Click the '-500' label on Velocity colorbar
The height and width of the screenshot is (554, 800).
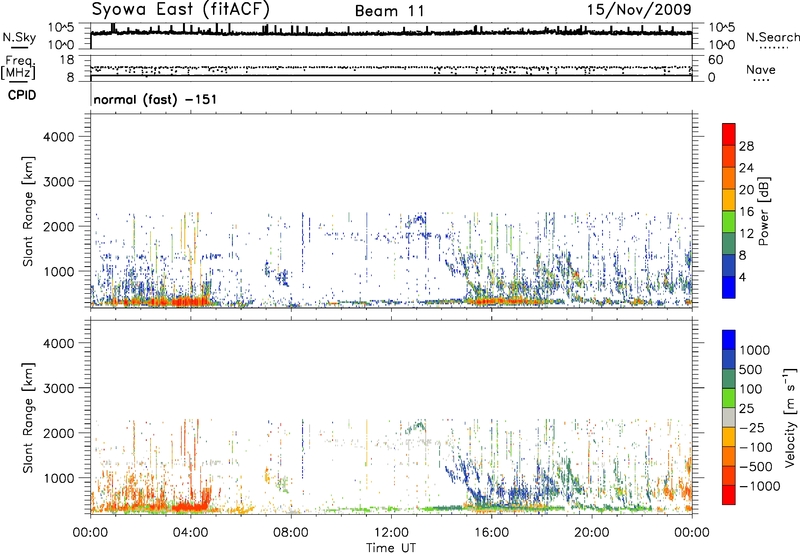tap(756, 467)
